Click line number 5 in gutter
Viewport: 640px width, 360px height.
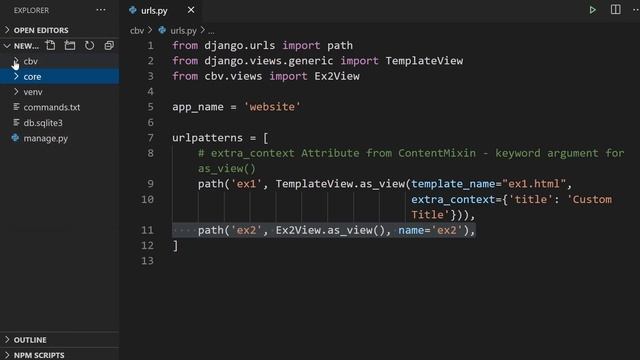(151, 107)
